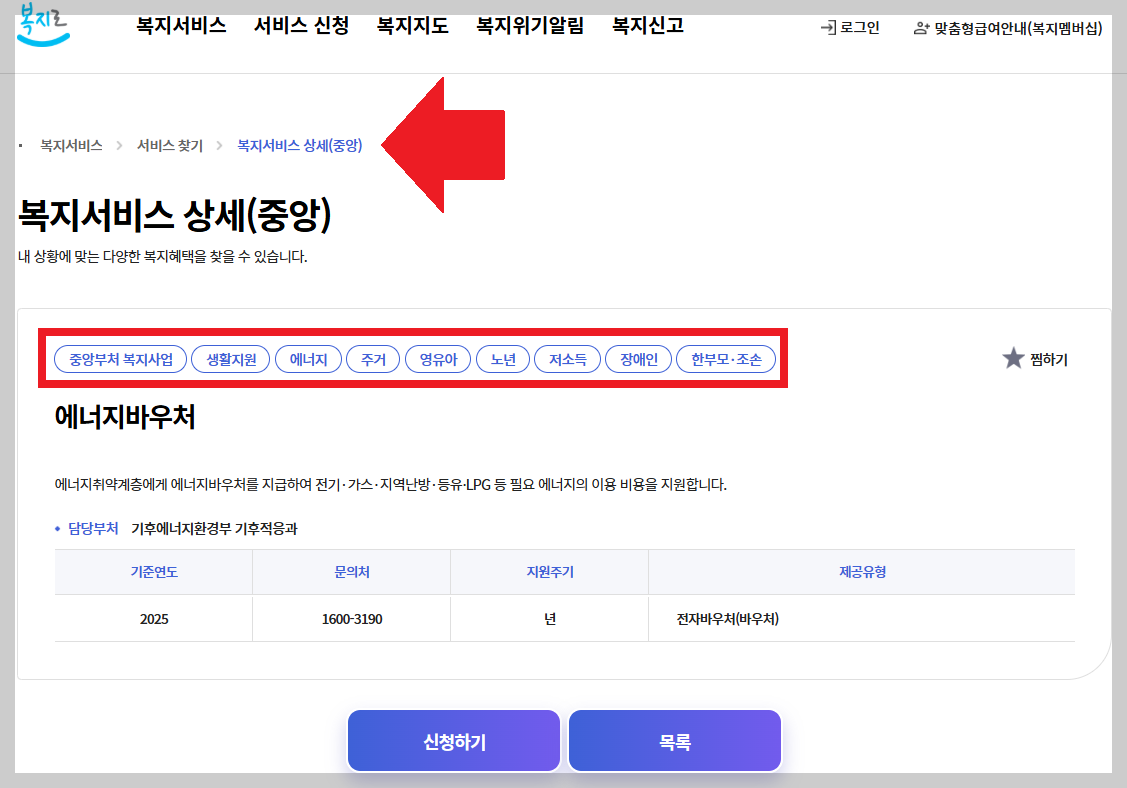Viewport: 1127px width, 788px height.
Task: Select the 노년 category tag
Action: click(503, 359)
